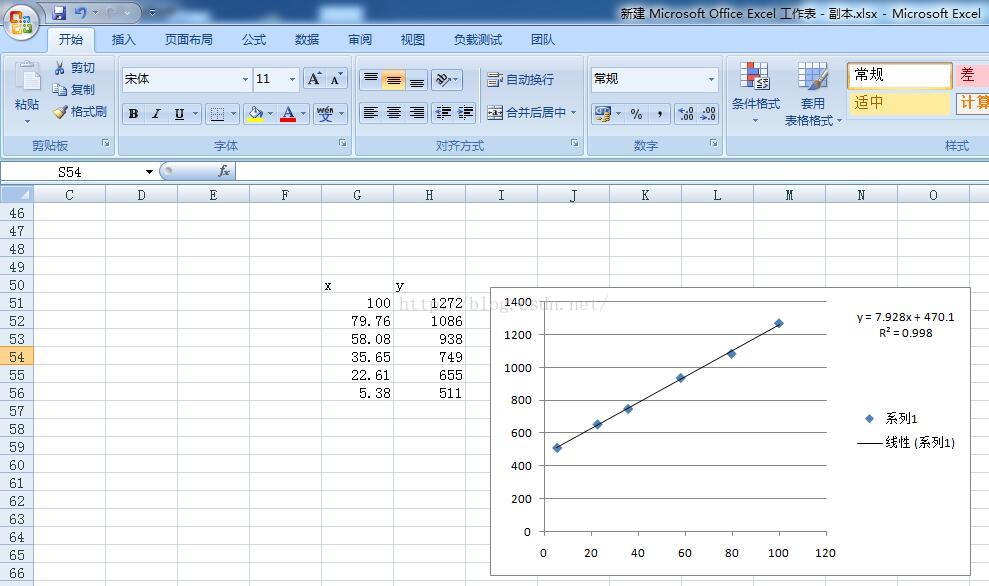Increase indent icon
Image resolution: width=989 pixels, height=586 pixels.
pyautogui.click(x=465, y=113)
